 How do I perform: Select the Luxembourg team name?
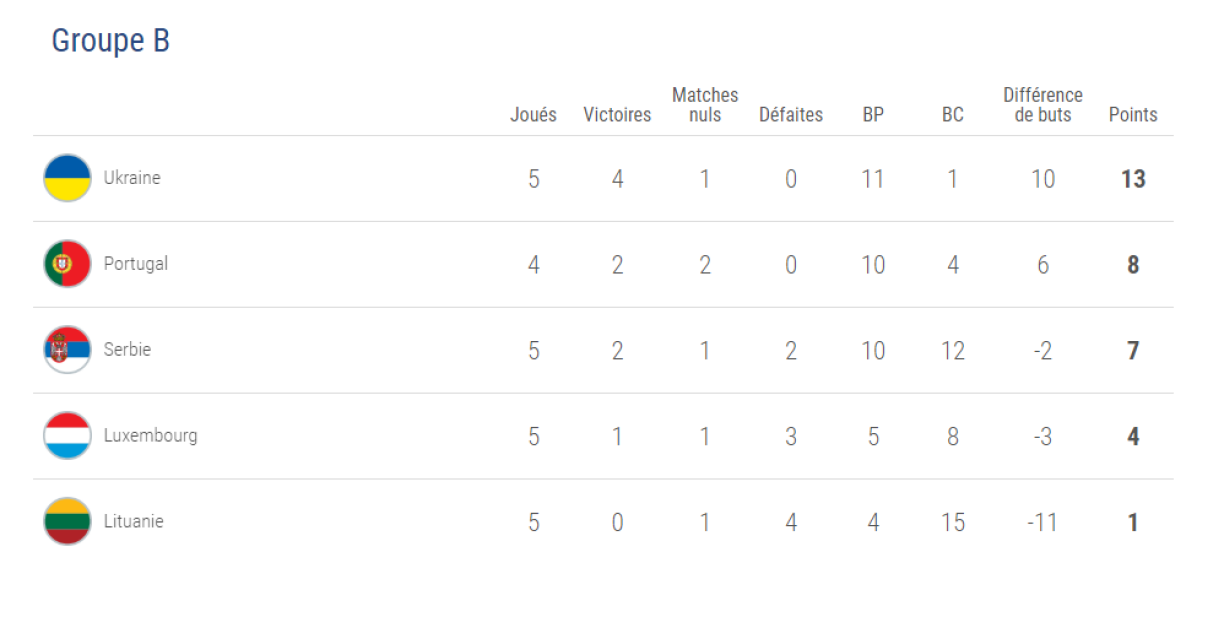pos(150,436)
